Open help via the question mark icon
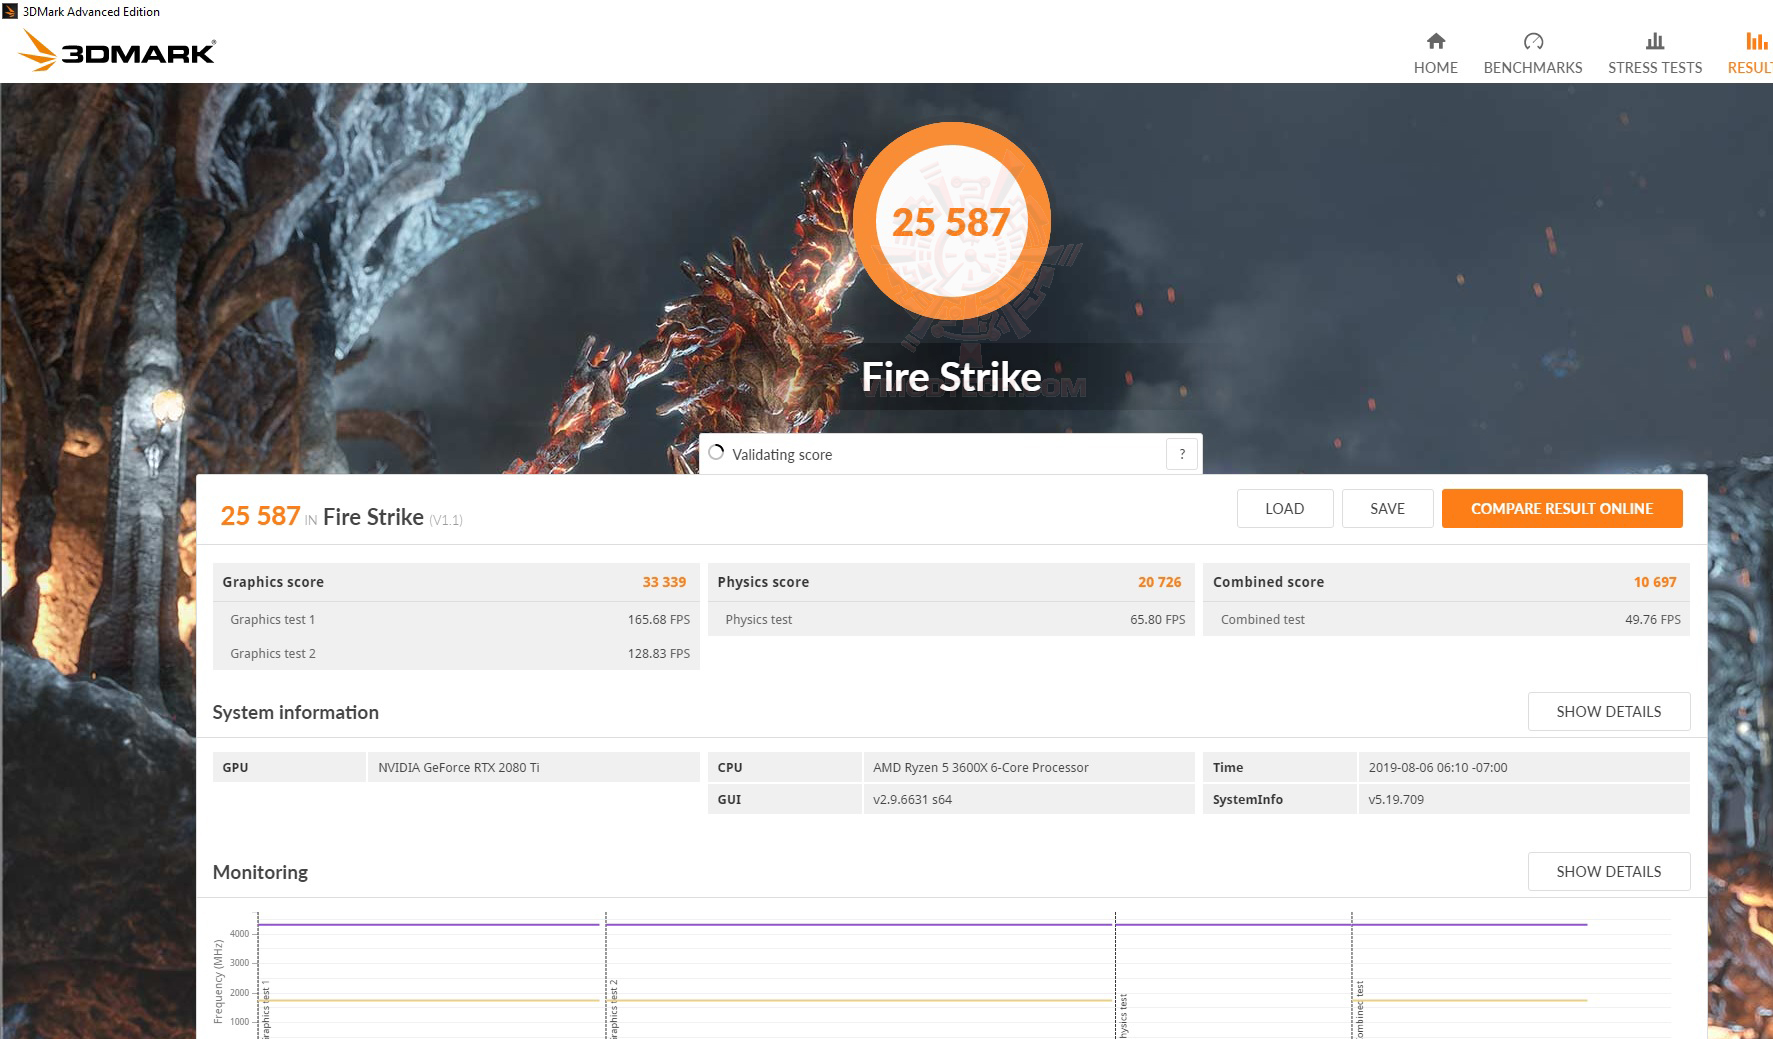The image size is (1773, 1039). 1182,453
